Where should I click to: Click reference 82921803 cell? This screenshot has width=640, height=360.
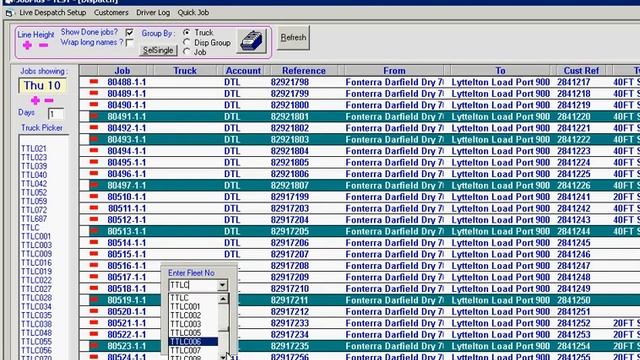pyautogui.click(x=289, y=139)
